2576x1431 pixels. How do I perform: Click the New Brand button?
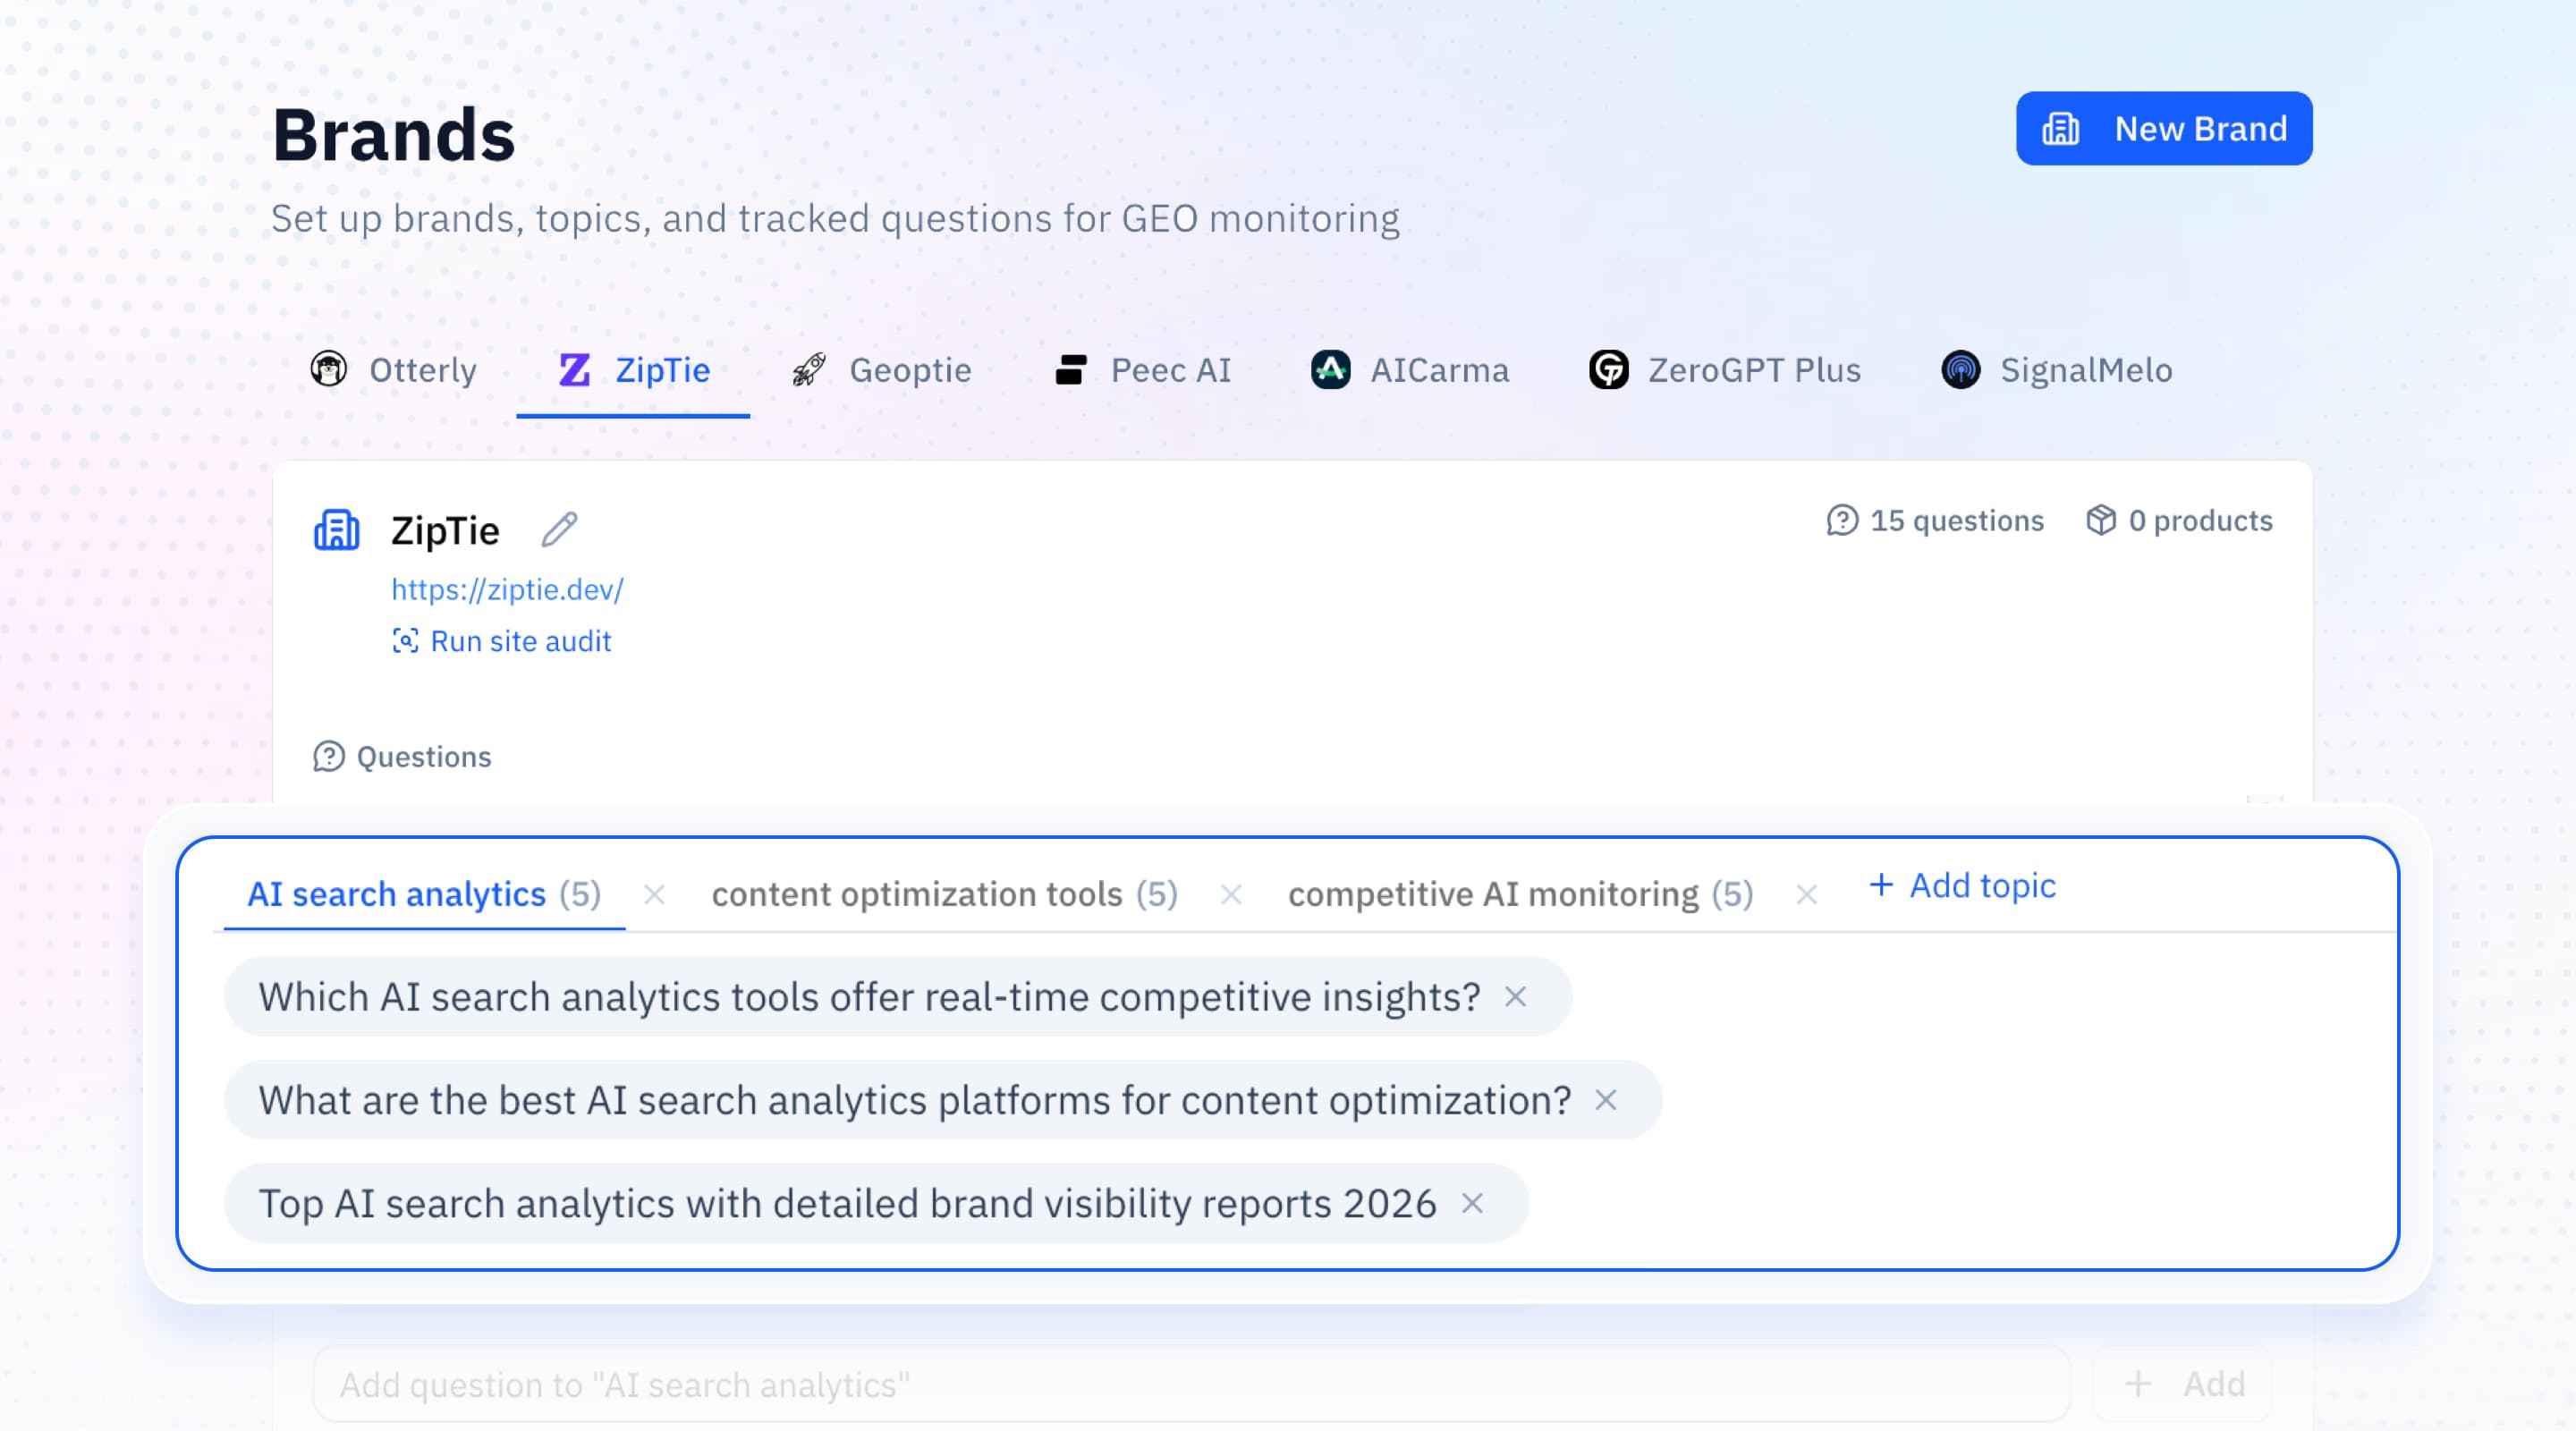coord(2163,129)
